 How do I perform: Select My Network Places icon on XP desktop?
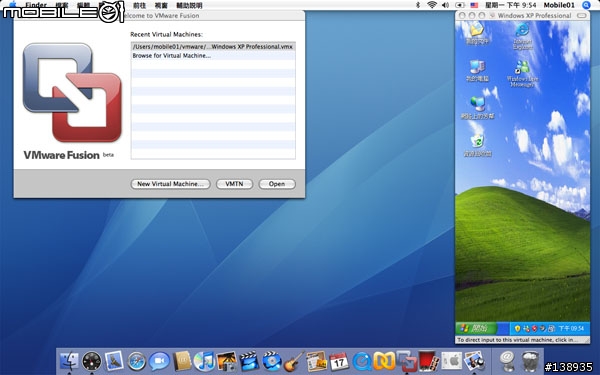[x=477, y=108]
